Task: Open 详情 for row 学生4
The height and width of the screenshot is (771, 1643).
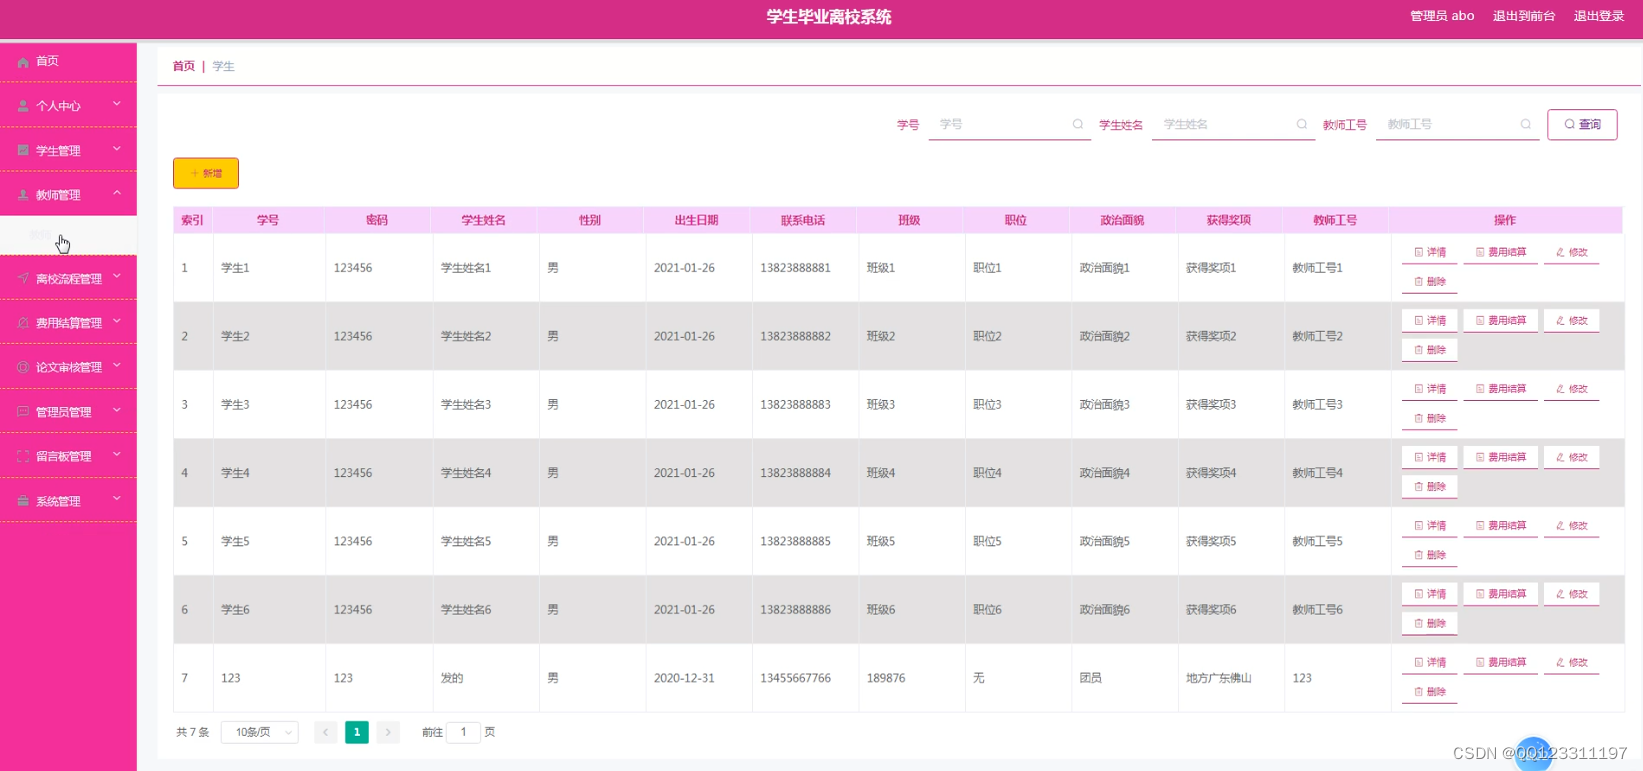Action: pos(1430,457)
